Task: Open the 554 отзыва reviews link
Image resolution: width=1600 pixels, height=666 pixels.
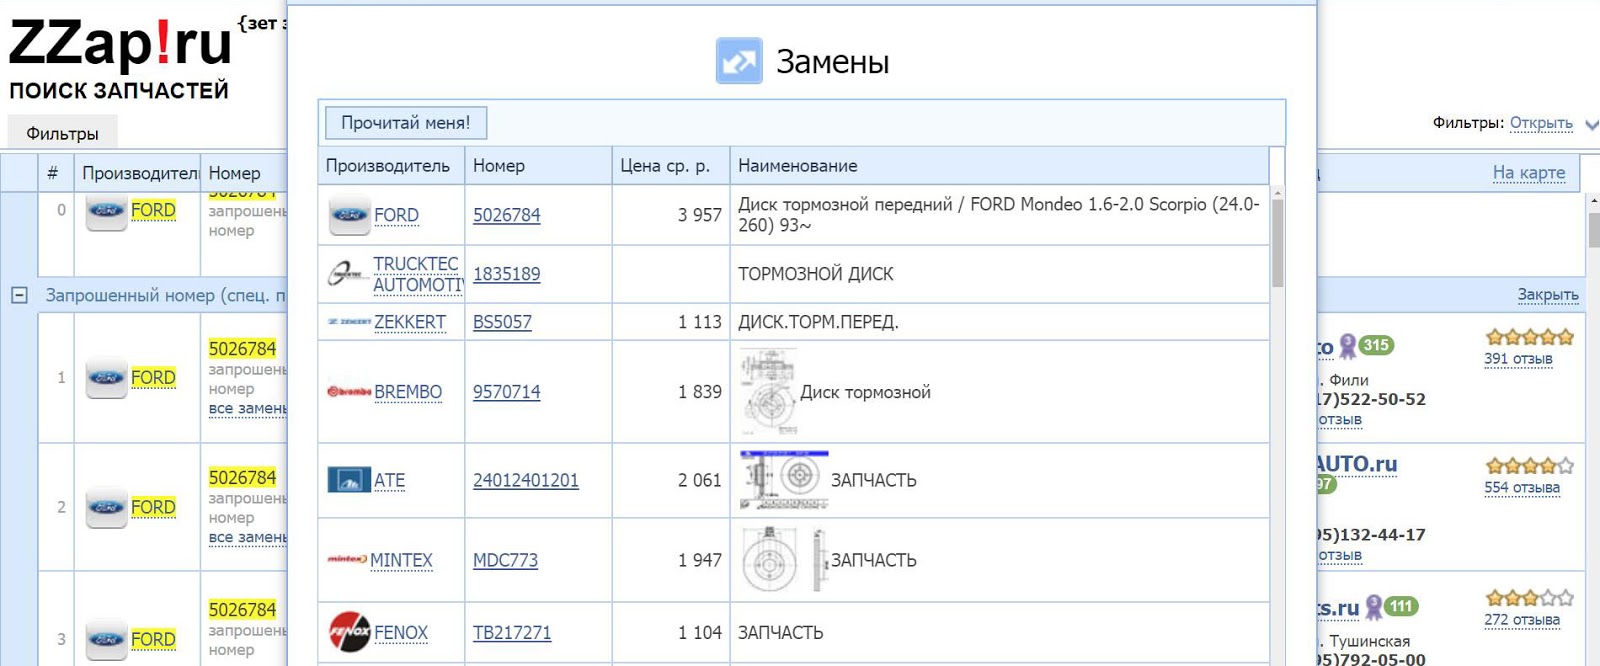Action: (x=1522, y=488)
